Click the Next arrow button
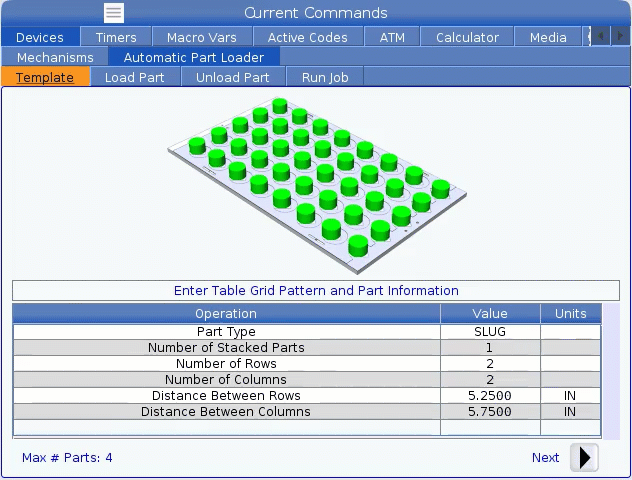This screenshot has width=632, height=480. (584, 458)
